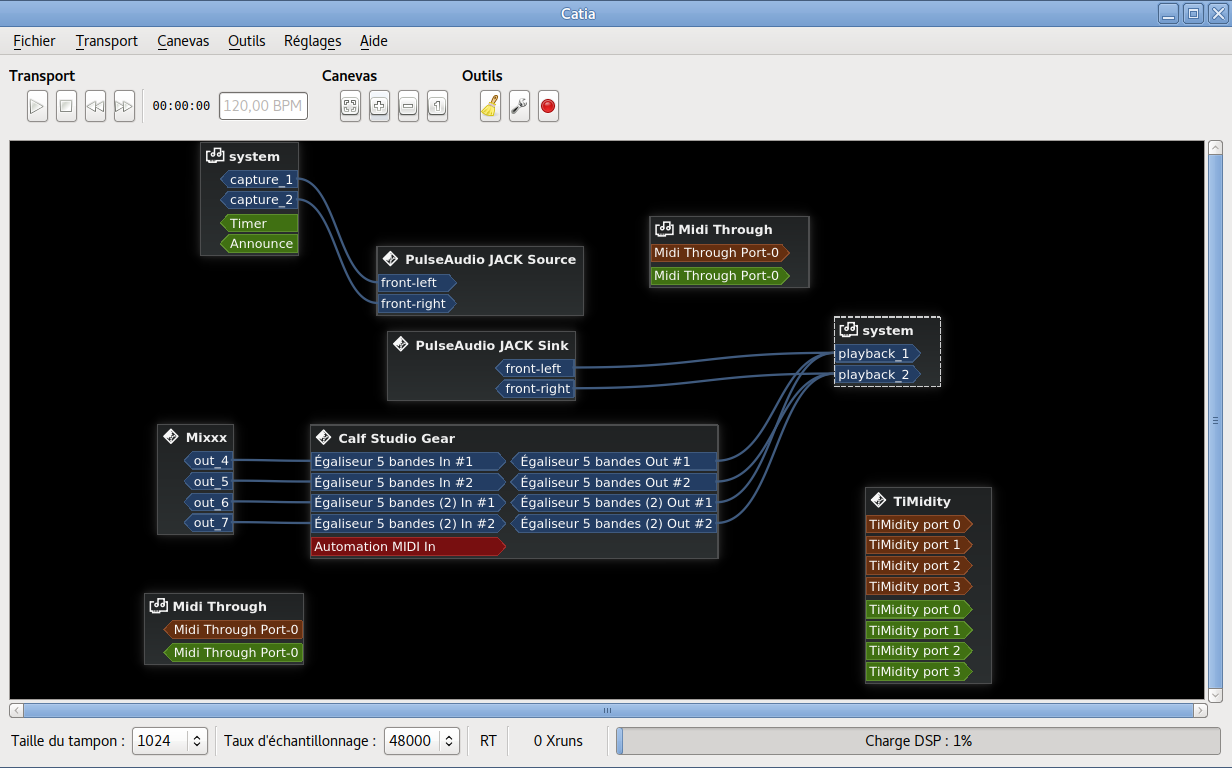Click the broom clear Xruns icon

(490, 106)
